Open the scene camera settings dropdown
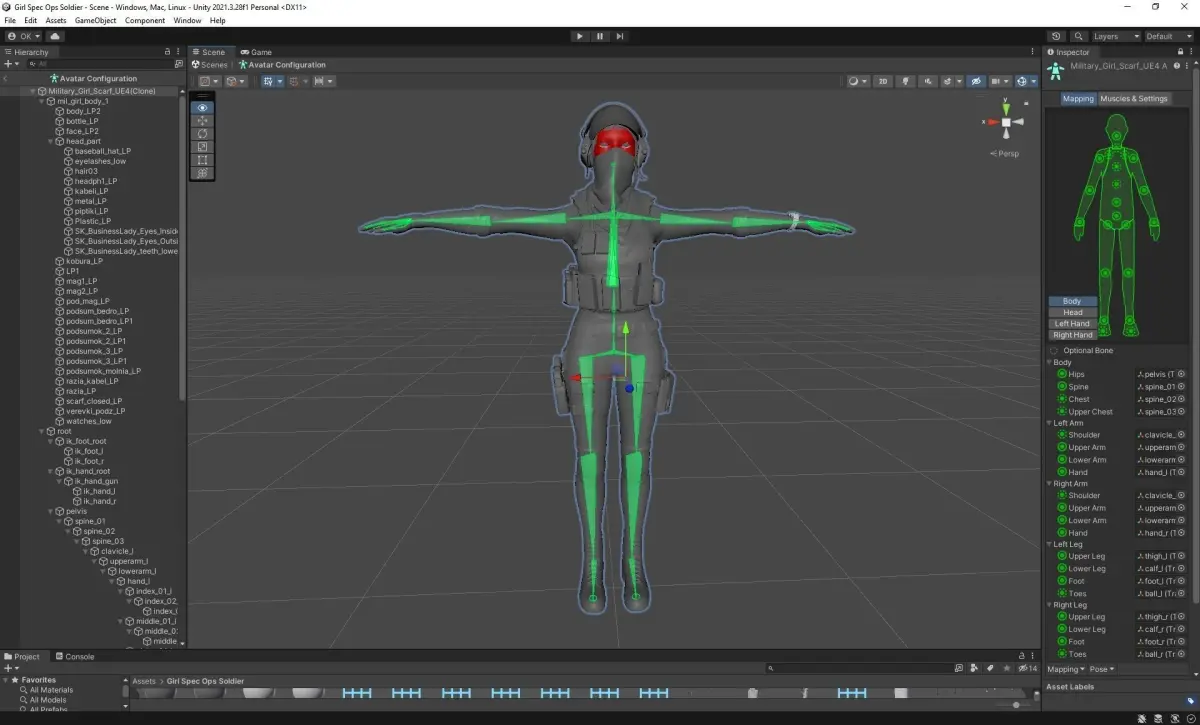 point(998,81)
